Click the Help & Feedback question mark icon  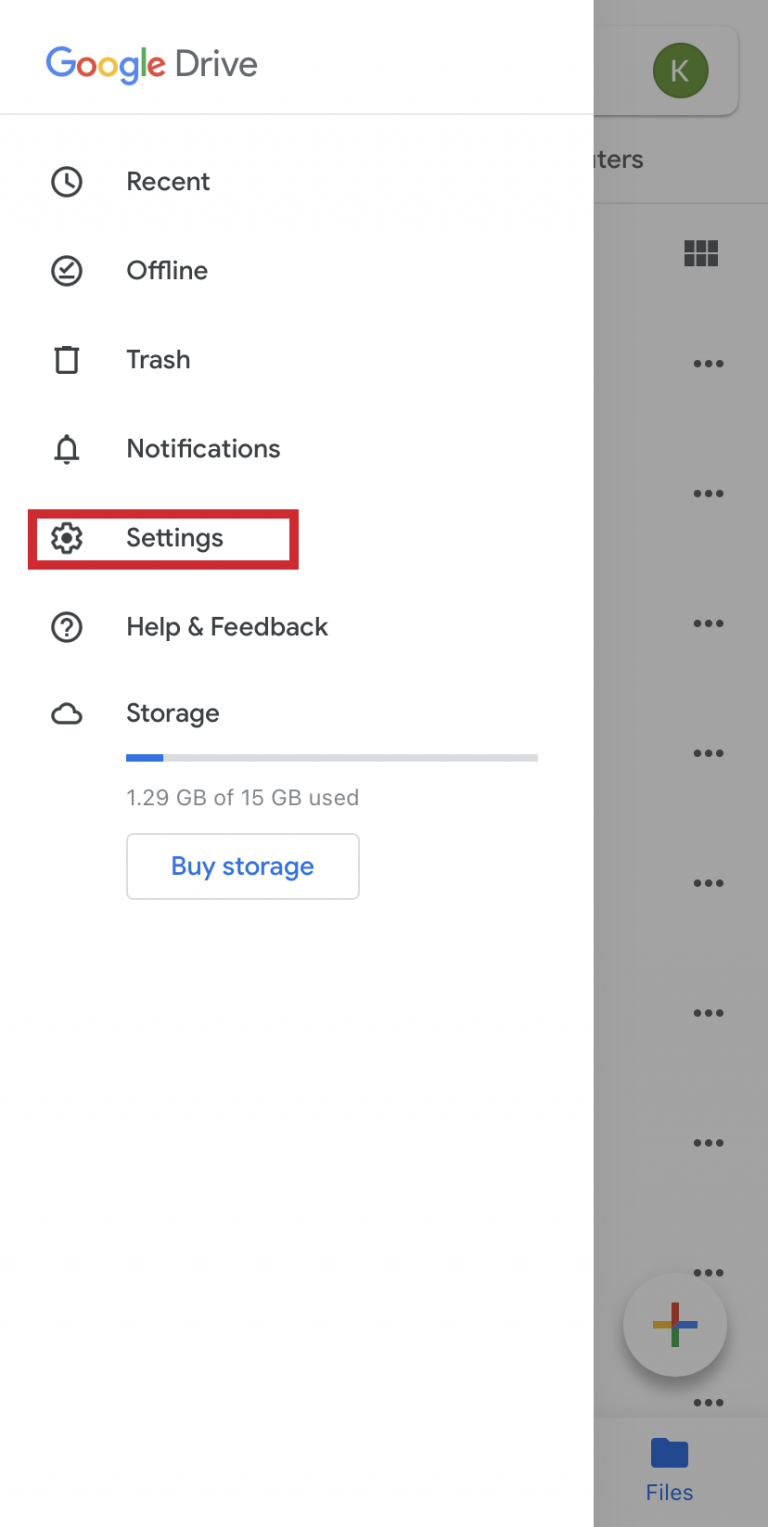[x=66, y=627]
